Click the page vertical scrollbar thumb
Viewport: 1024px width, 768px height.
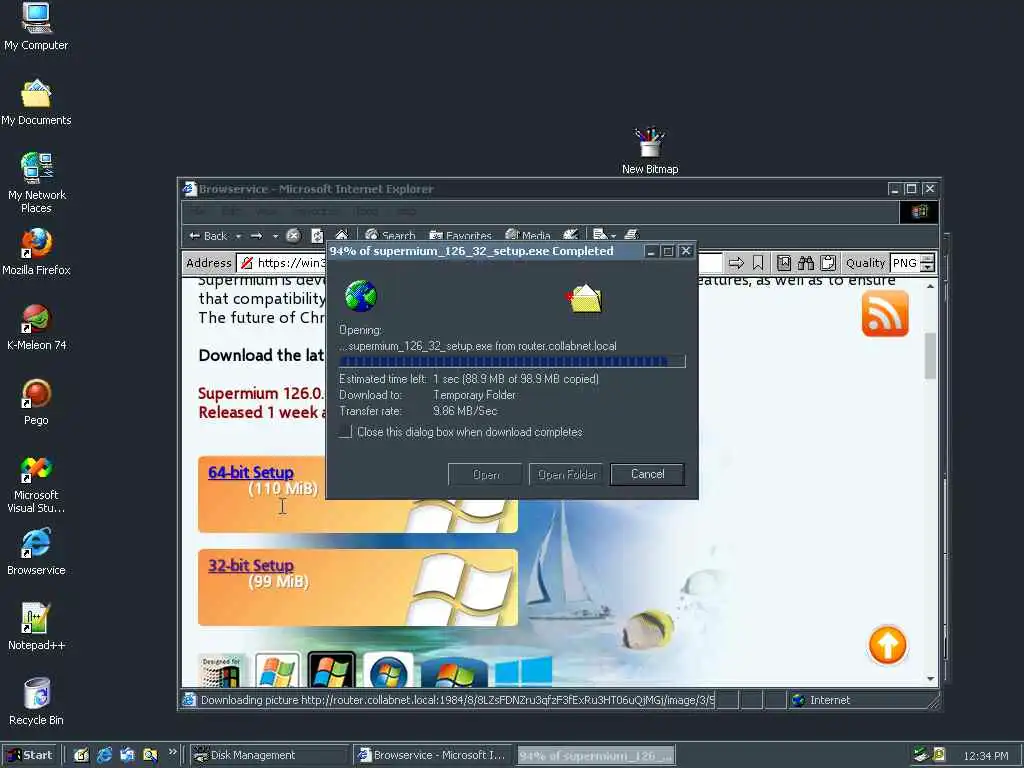click(930, 356)
